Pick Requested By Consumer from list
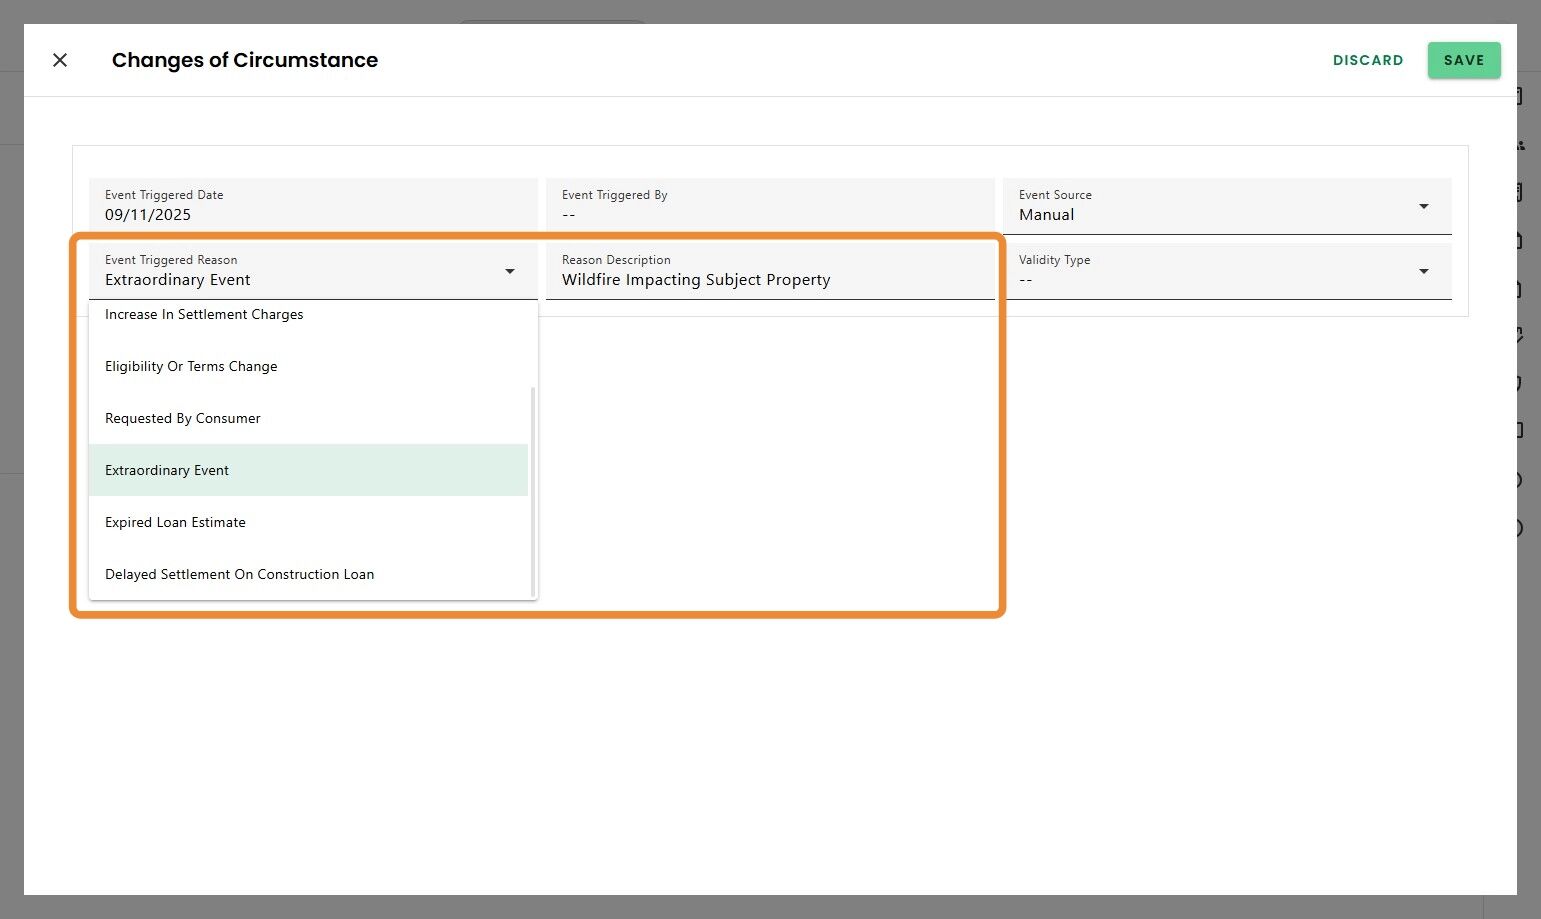This screenshot has height=919, width=1541. coord(183,419)
